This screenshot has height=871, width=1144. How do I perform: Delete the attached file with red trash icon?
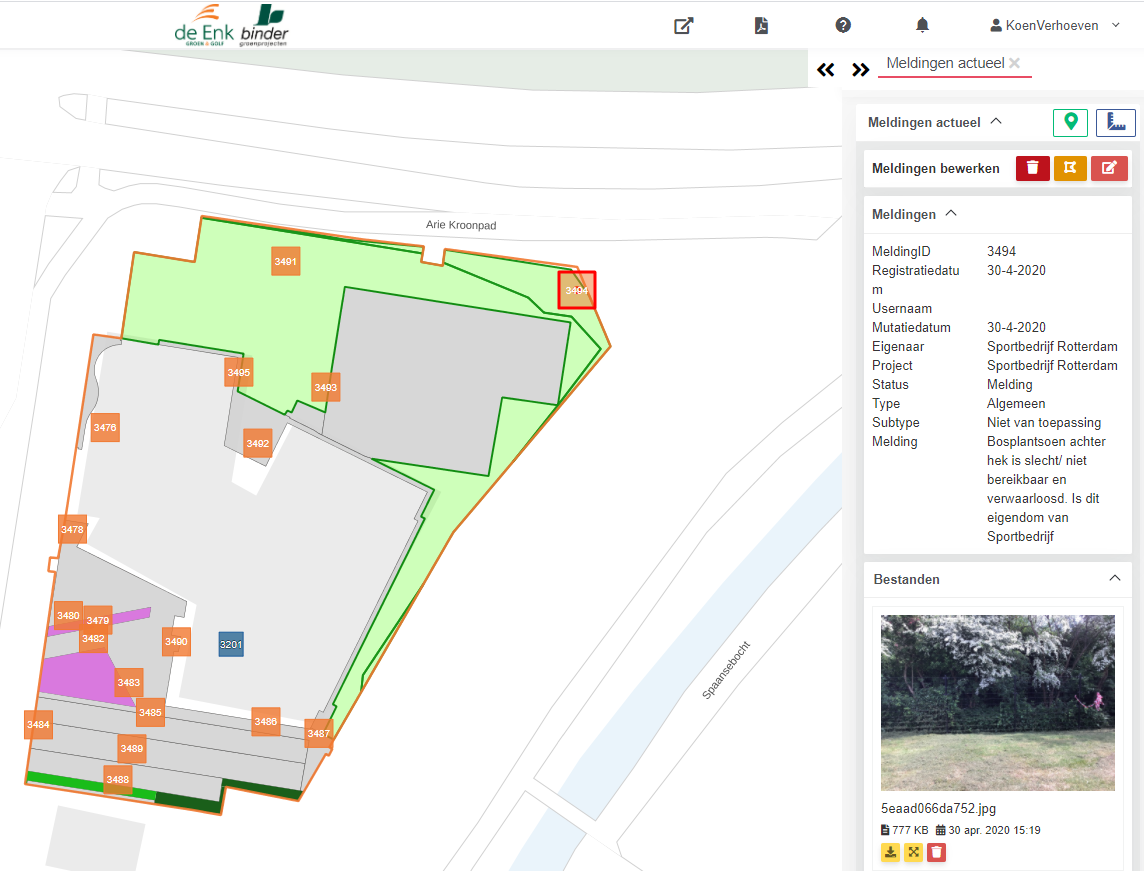point(936,852)
